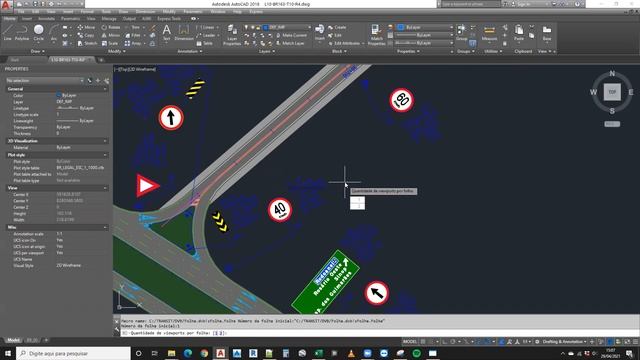Click the Windows search box
The image size is (640, 360).
click(73, 353)
